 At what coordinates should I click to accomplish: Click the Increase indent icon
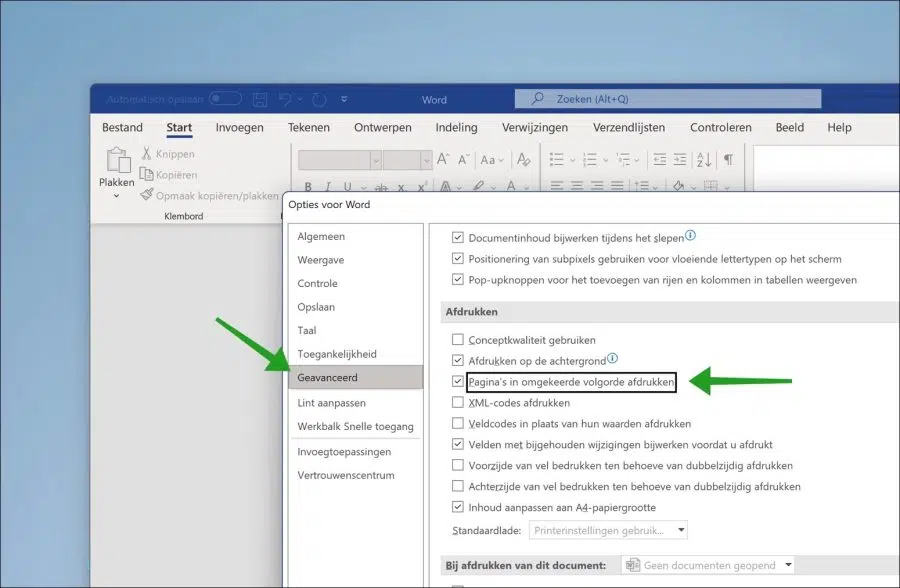pos(680,159)
